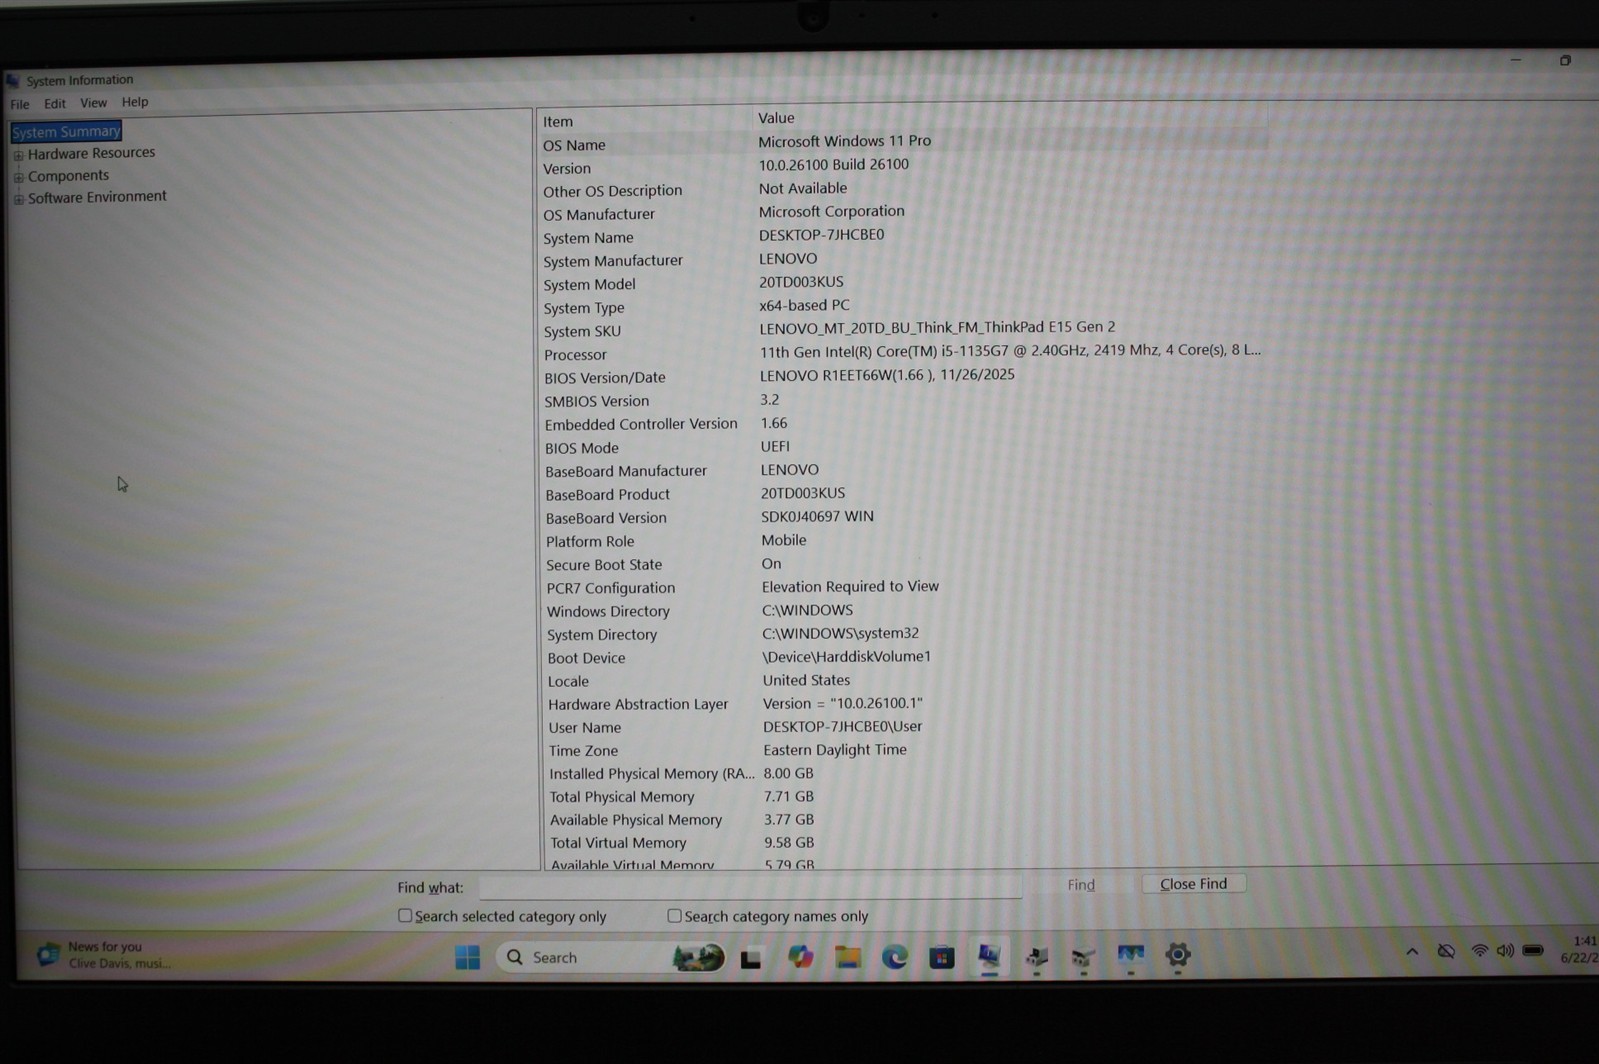Open the File menu
This screenshot has height=1064, width=1599.
coord(20,104)
